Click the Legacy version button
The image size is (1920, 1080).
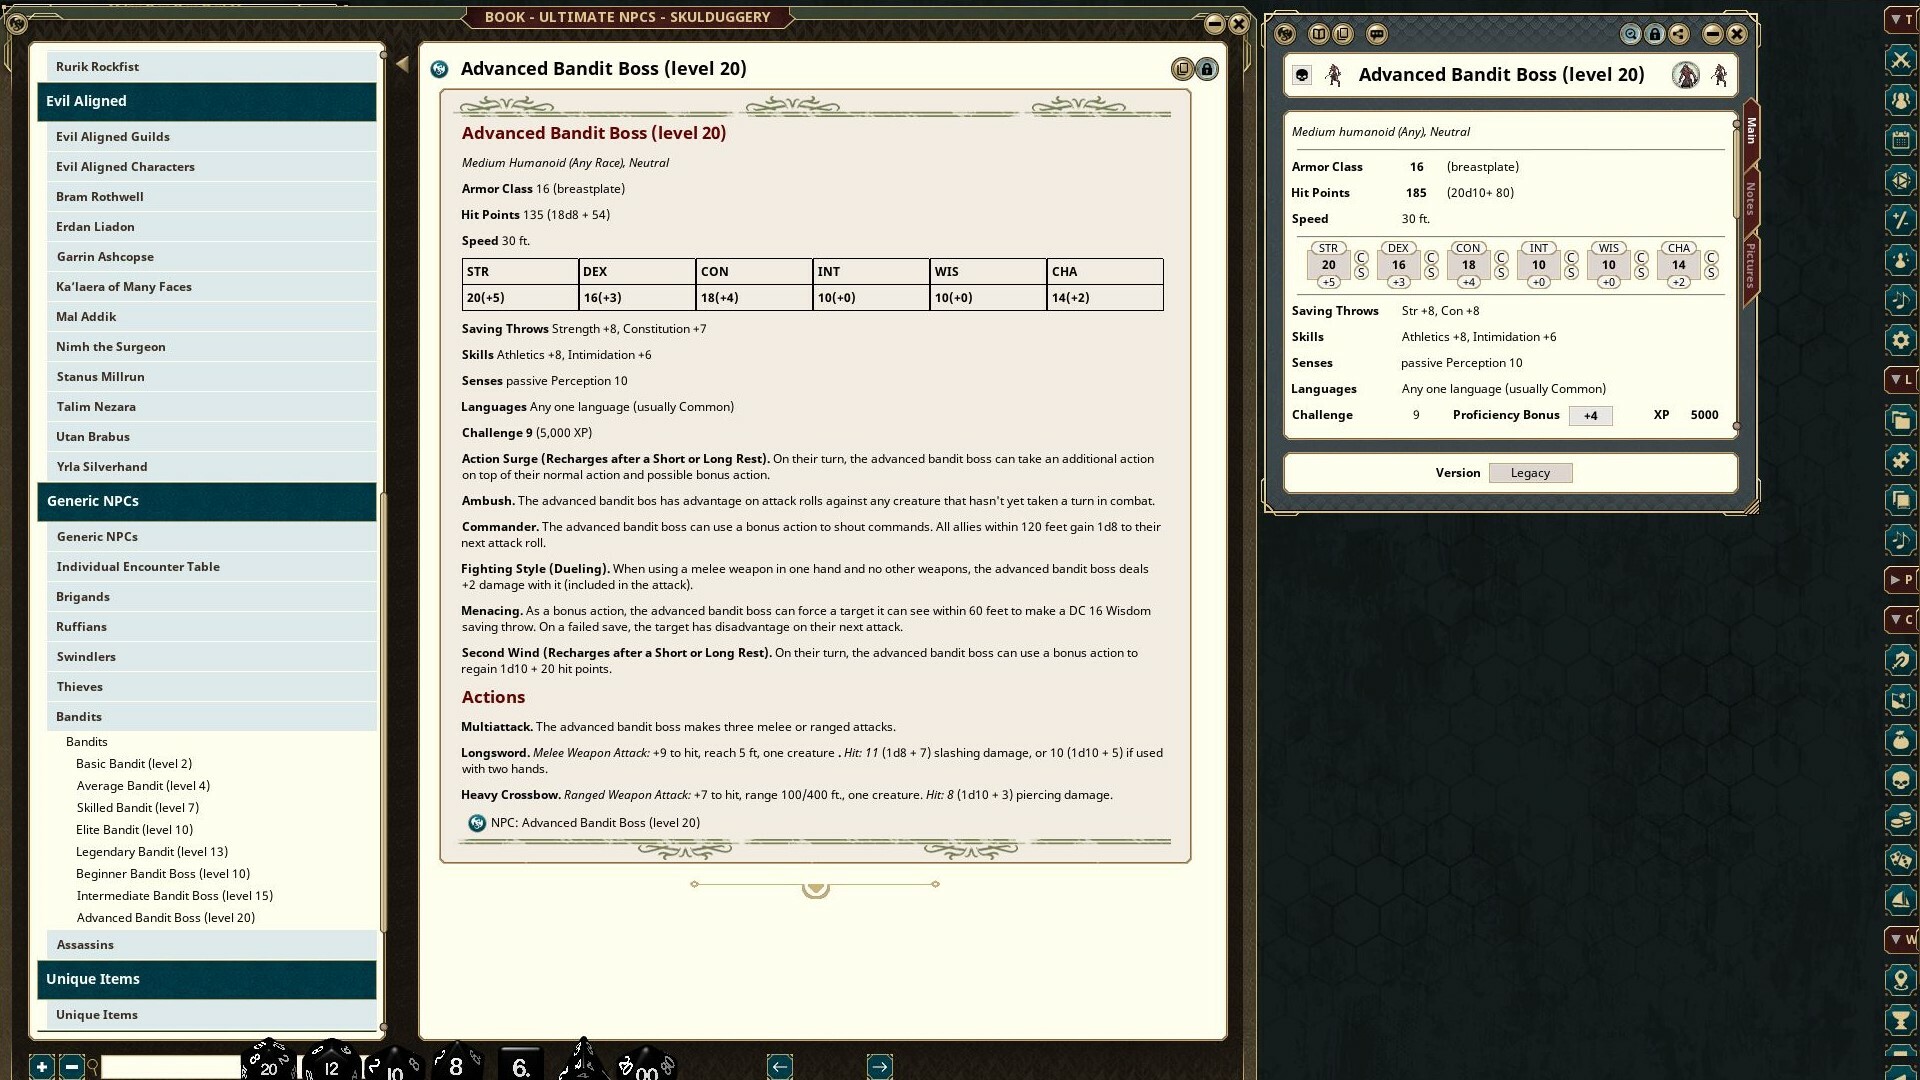pos(1530,472)
